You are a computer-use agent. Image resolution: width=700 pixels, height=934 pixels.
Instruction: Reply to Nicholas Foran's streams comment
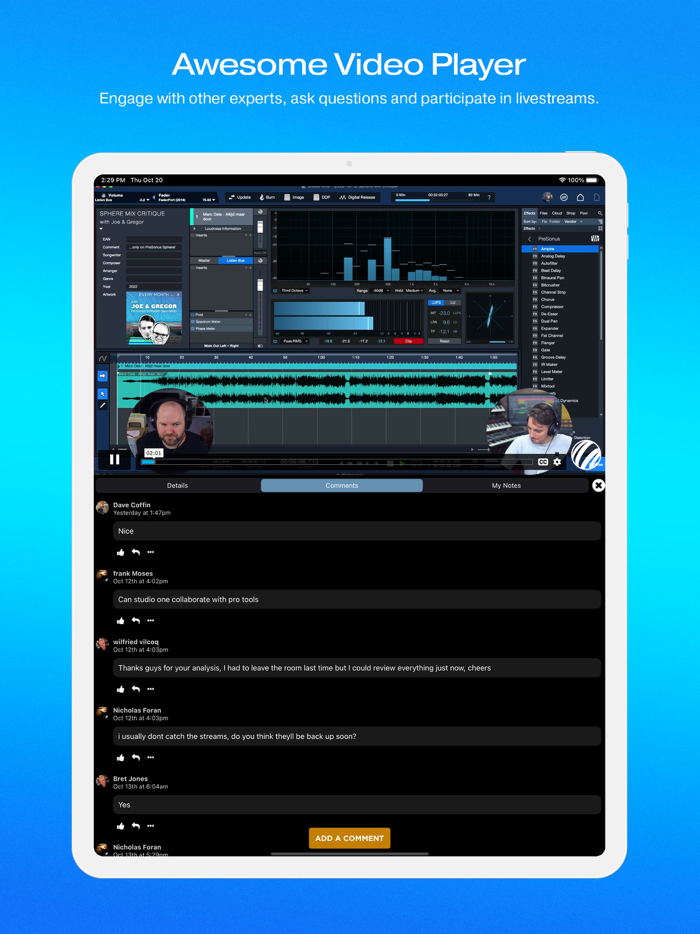click(136, 758)
